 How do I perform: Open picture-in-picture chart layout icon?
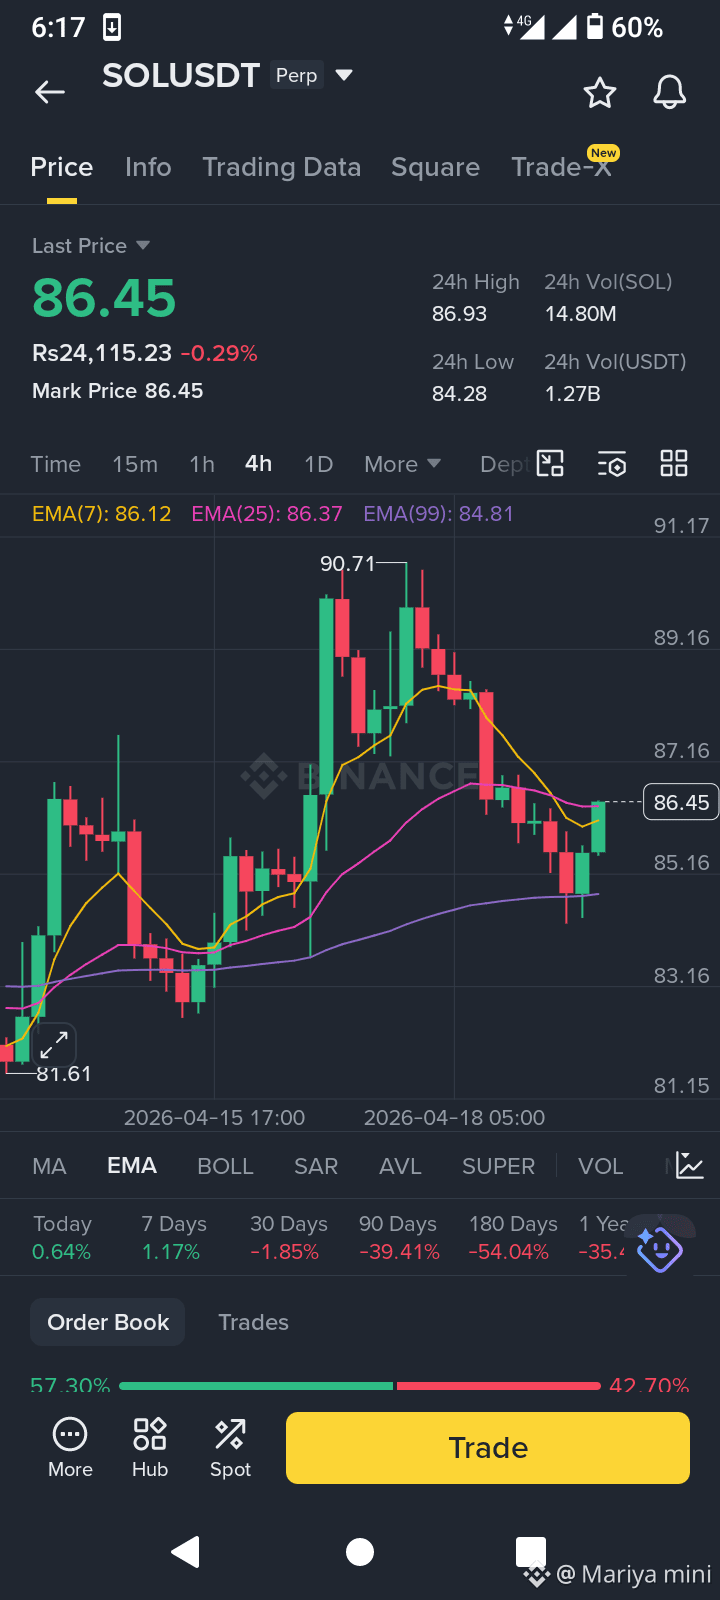pos(550,463)
